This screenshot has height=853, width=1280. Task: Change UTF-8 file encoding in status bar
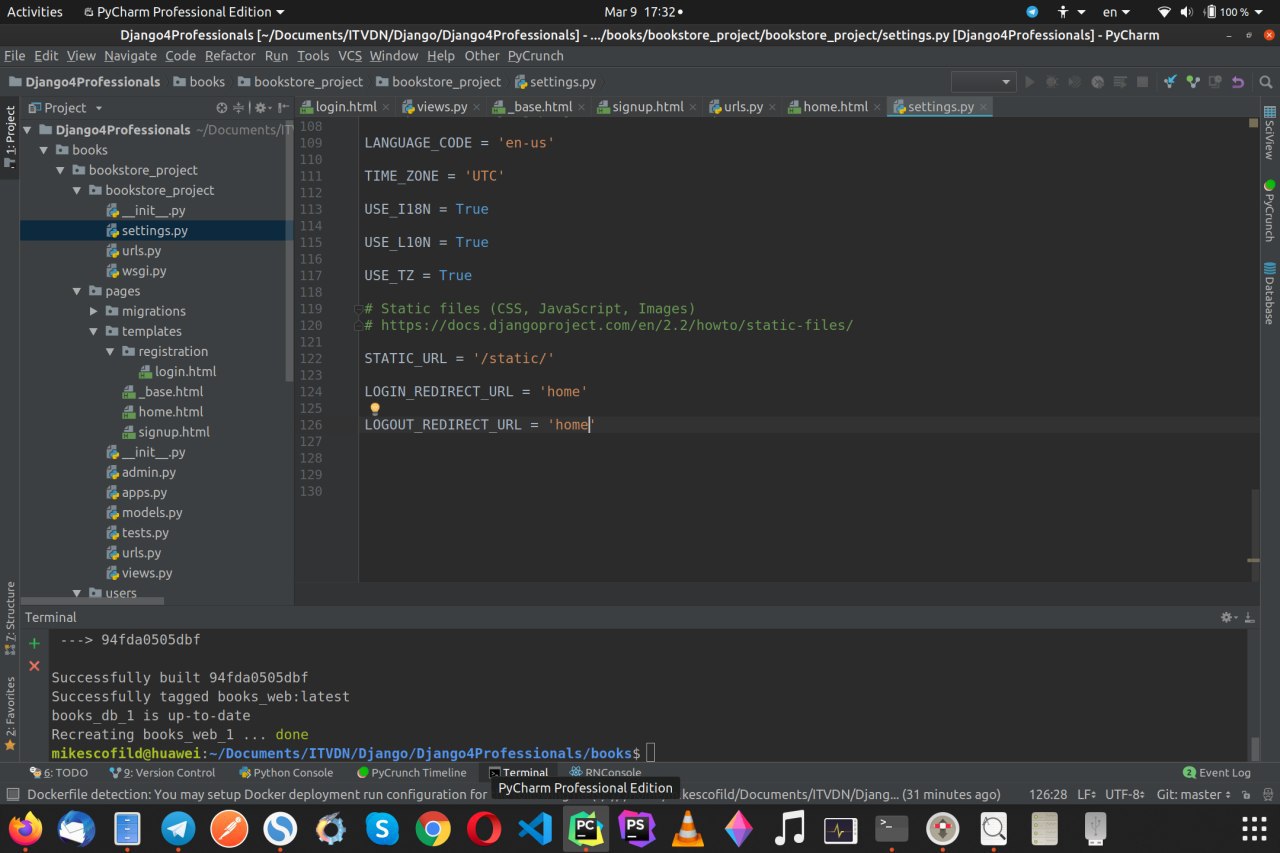(1125, 795)
